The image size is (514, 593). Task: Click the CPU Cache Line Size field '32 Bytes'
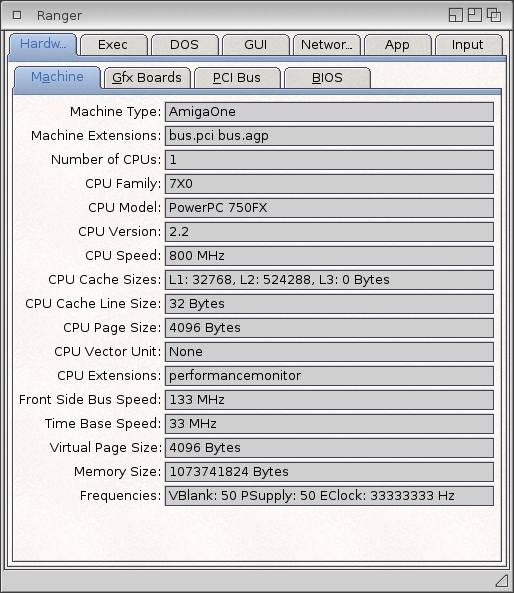[x=329, y=304]
